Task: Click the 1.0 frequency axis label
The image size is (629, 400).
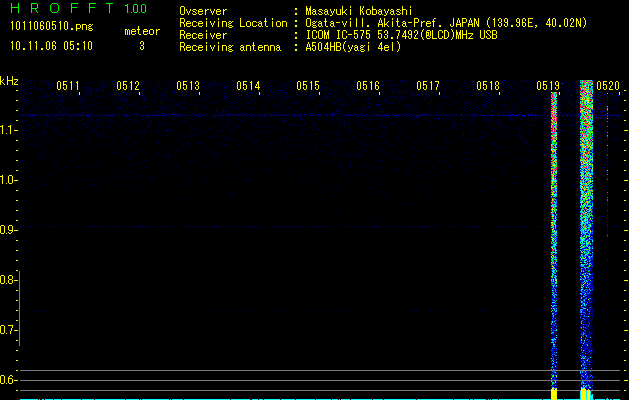Action: 8,180
